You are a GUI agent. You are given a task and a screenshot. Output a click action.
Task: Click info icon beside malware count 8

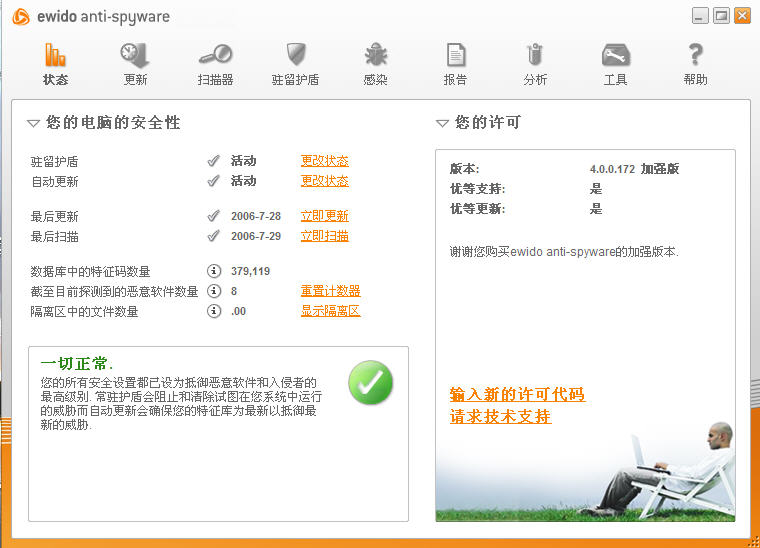point(214,291)
